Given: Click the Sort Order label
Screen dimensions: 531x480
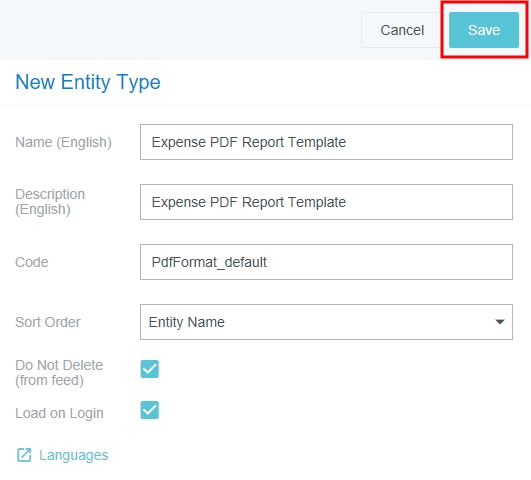Looking at the screenshot, I should (x=48, y=322).
